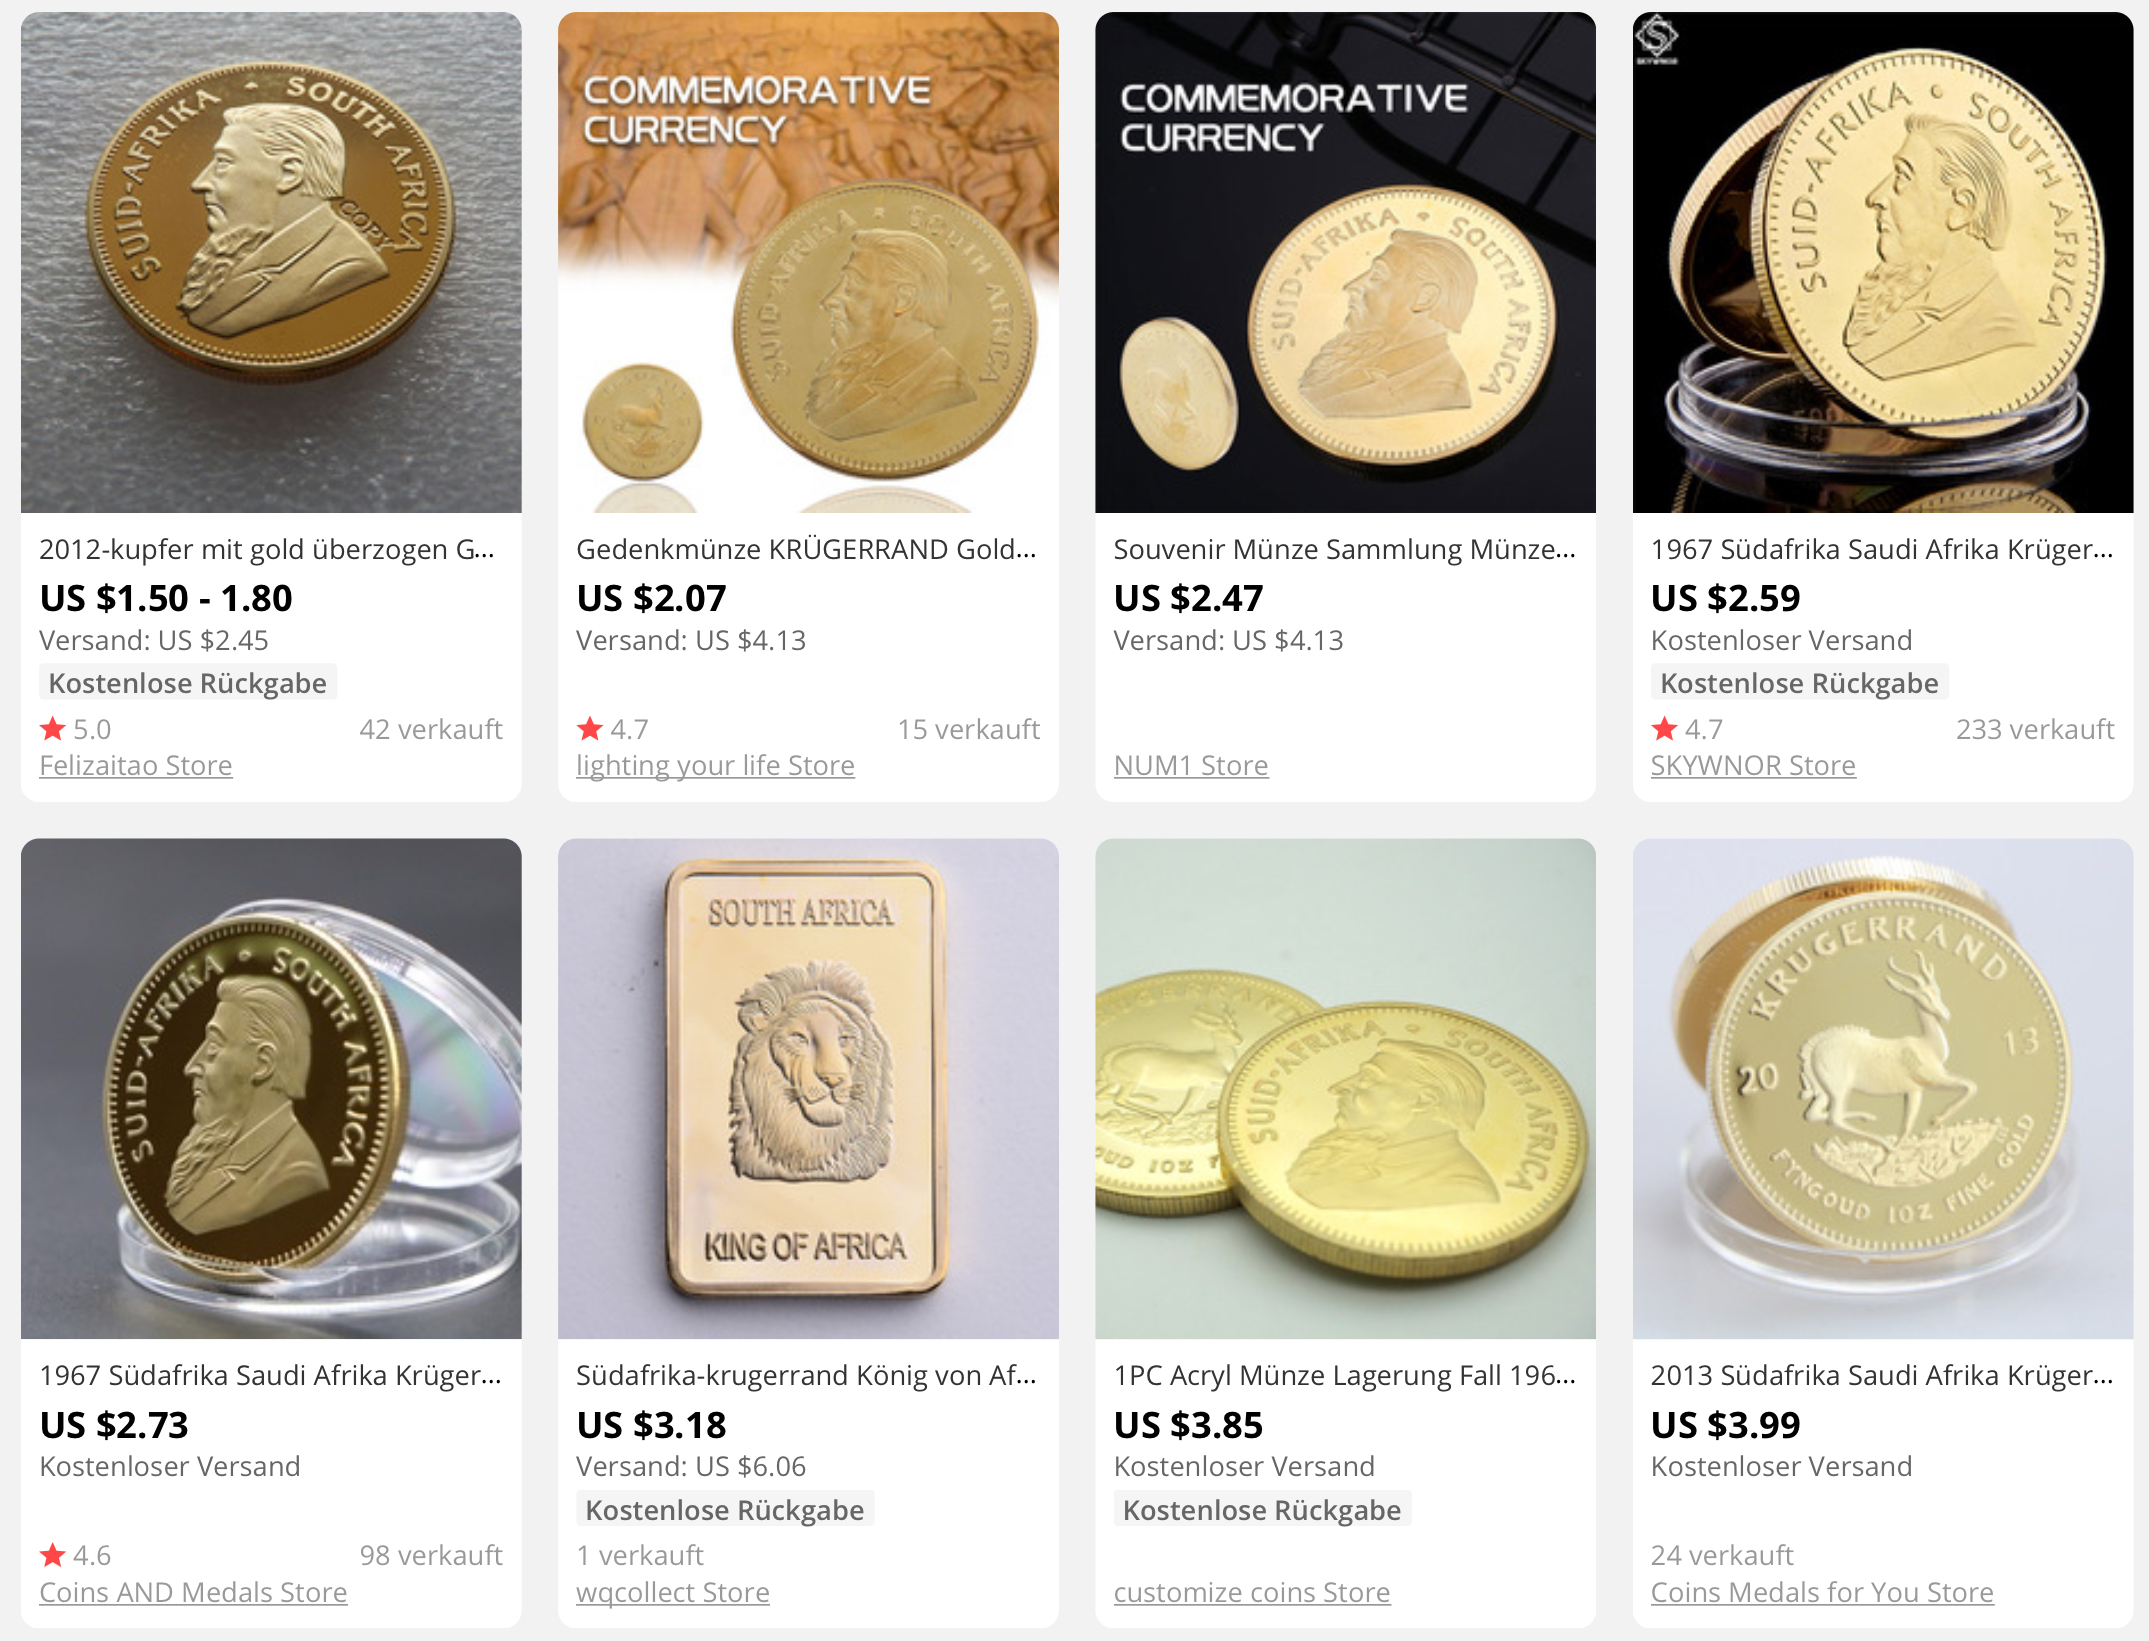This screenshot has width=2149, height=1641.
Task: Click the orange Commemorative Currency coin thumbnail
Action: [x=808, y=262]
